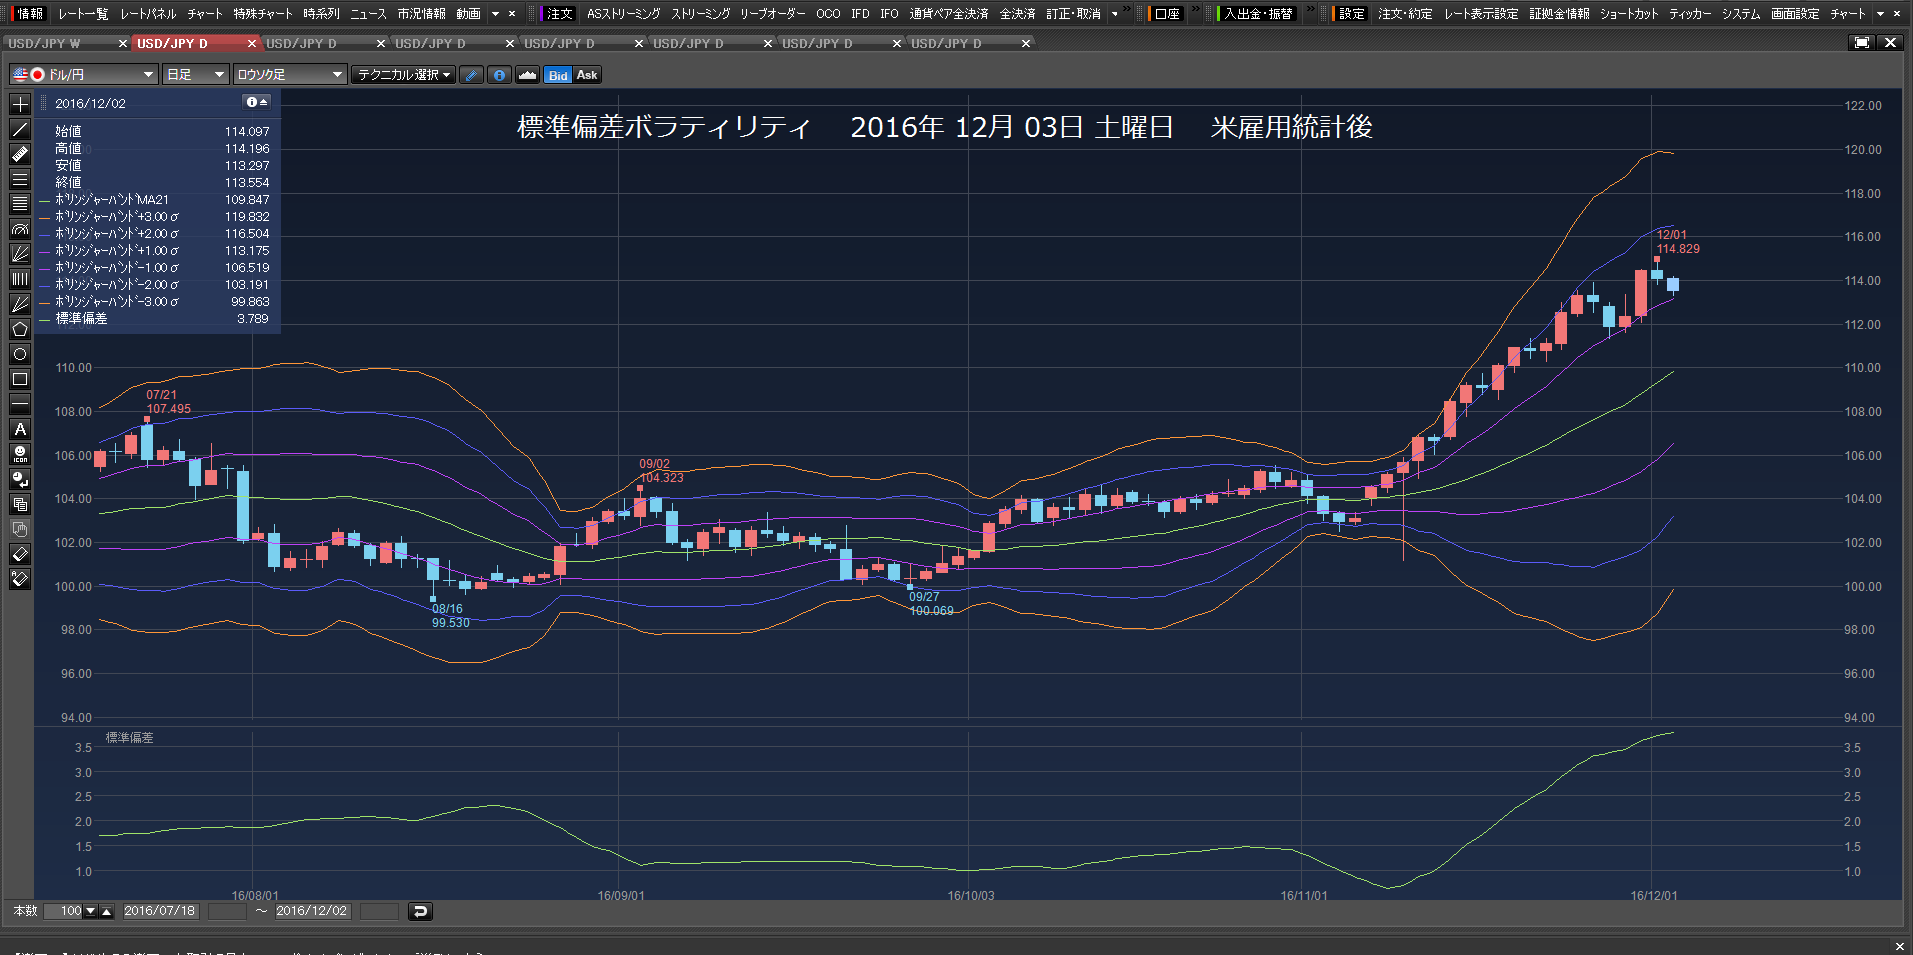Click the bar count field showing 100
The height and width of the screenshot is (955, 1913).
[x=64, y=911]
